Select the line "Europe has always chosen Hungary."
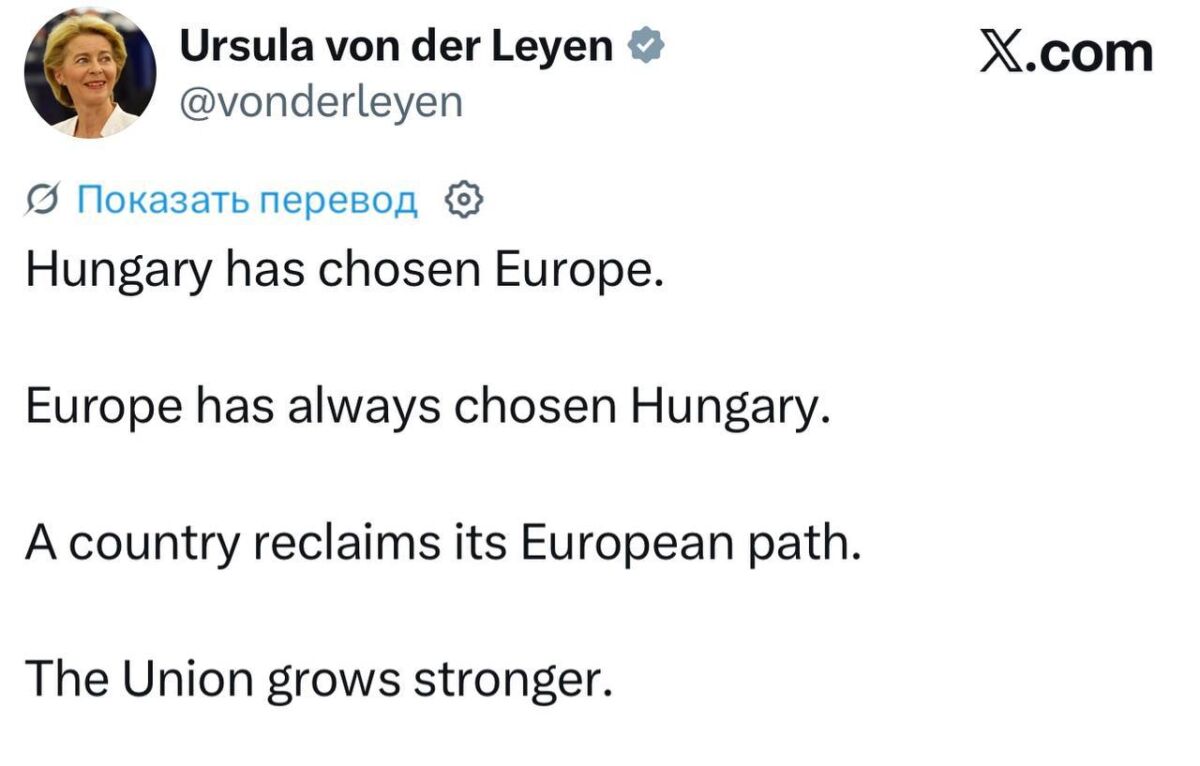This screenshot has width=1200, height=766. tap(427, 407)
